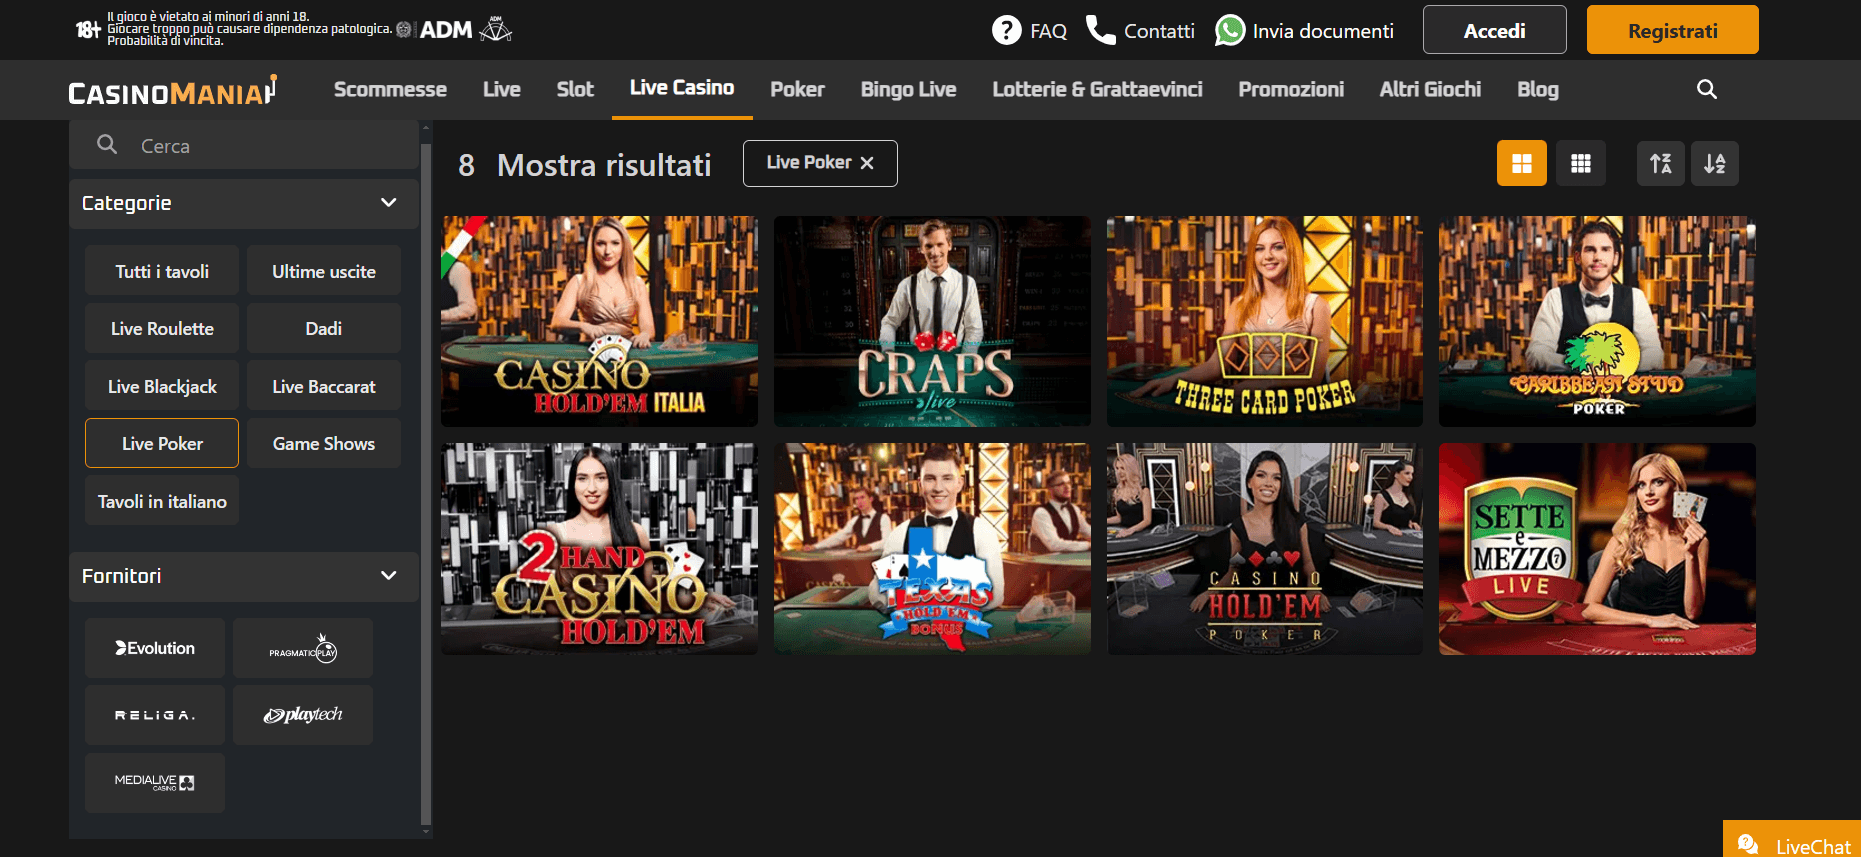Filter by Evolution provider

[x=155, y=648]
